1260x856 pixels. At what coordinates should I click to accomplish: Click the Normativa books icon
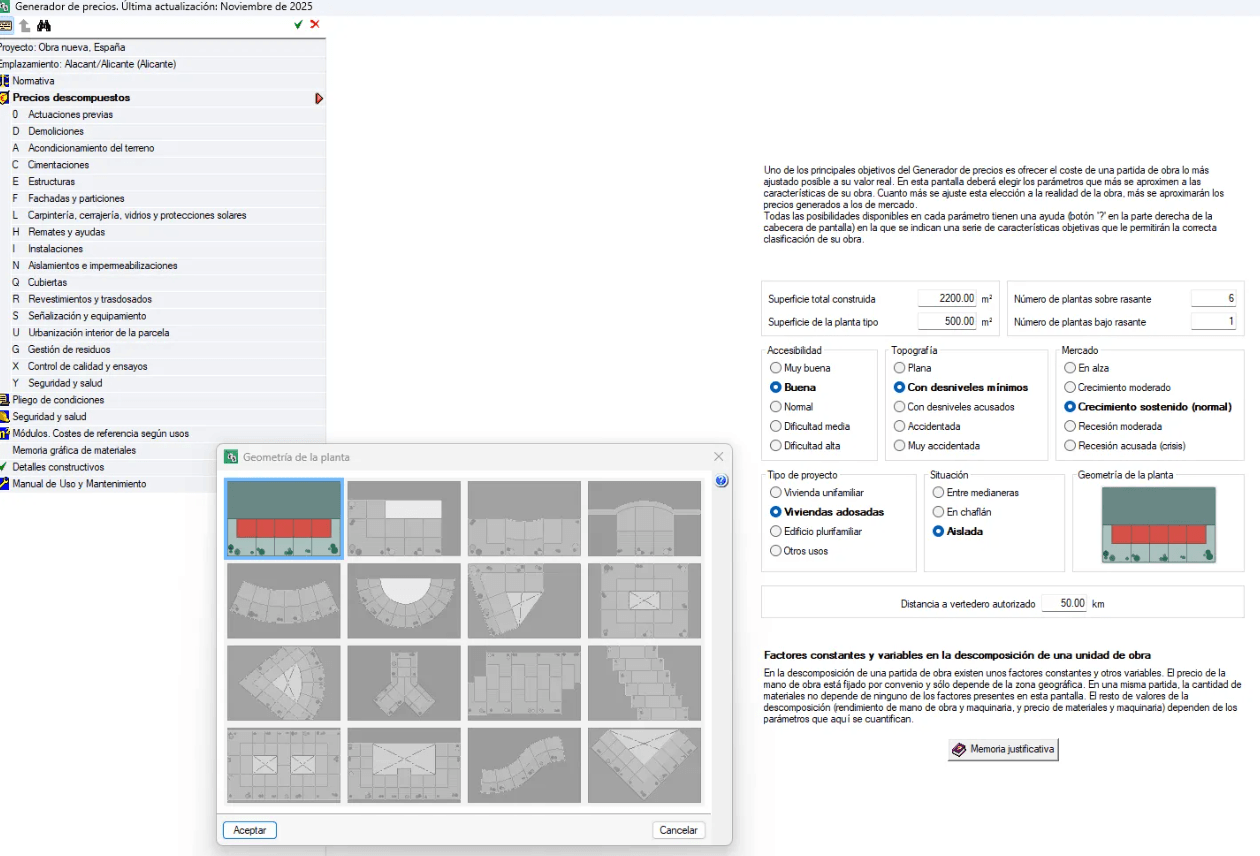click(4, 81)
